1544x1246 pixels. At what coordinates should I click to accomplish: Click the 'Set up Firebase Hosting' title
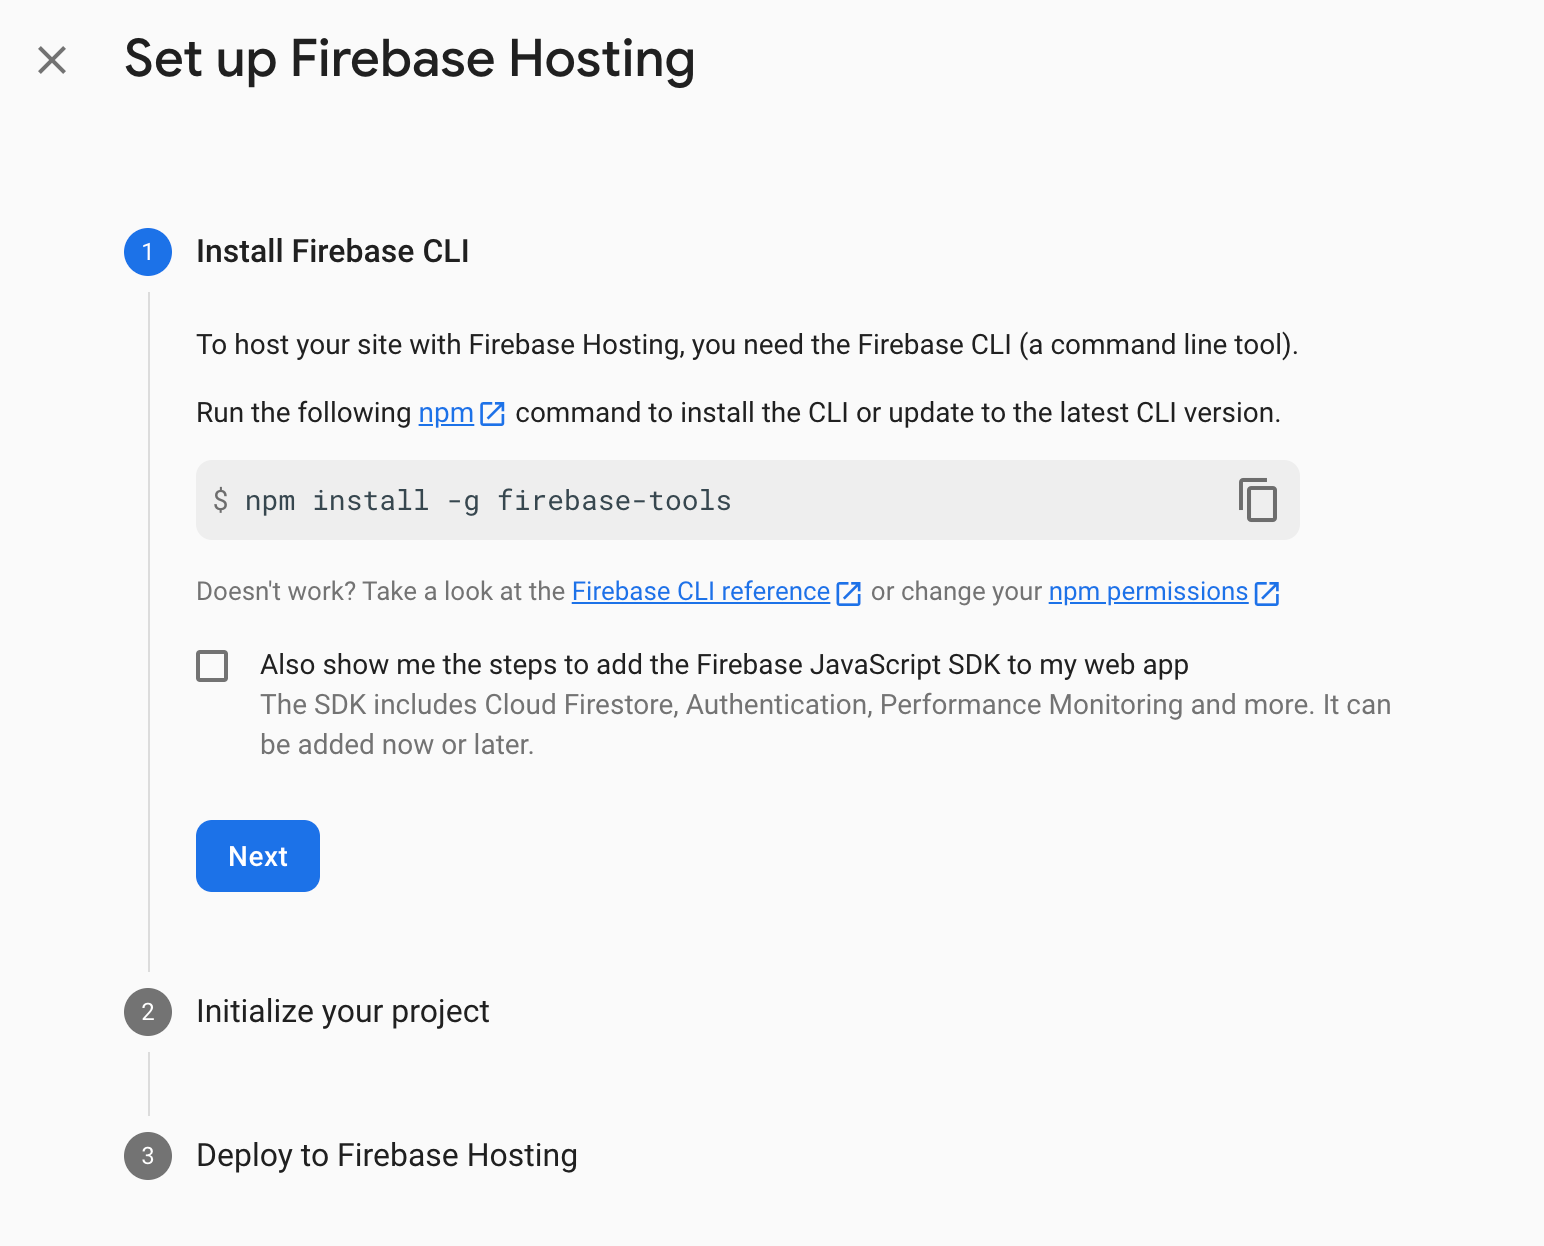[x=409, y=59]
